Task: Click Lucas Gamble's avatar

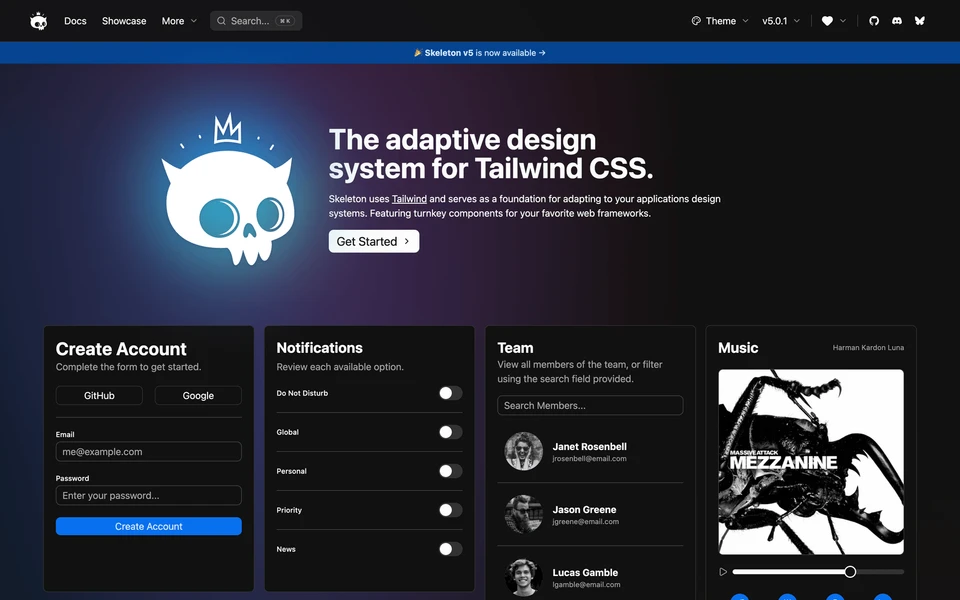Action: pyautogui.click(x=523, y=577)
